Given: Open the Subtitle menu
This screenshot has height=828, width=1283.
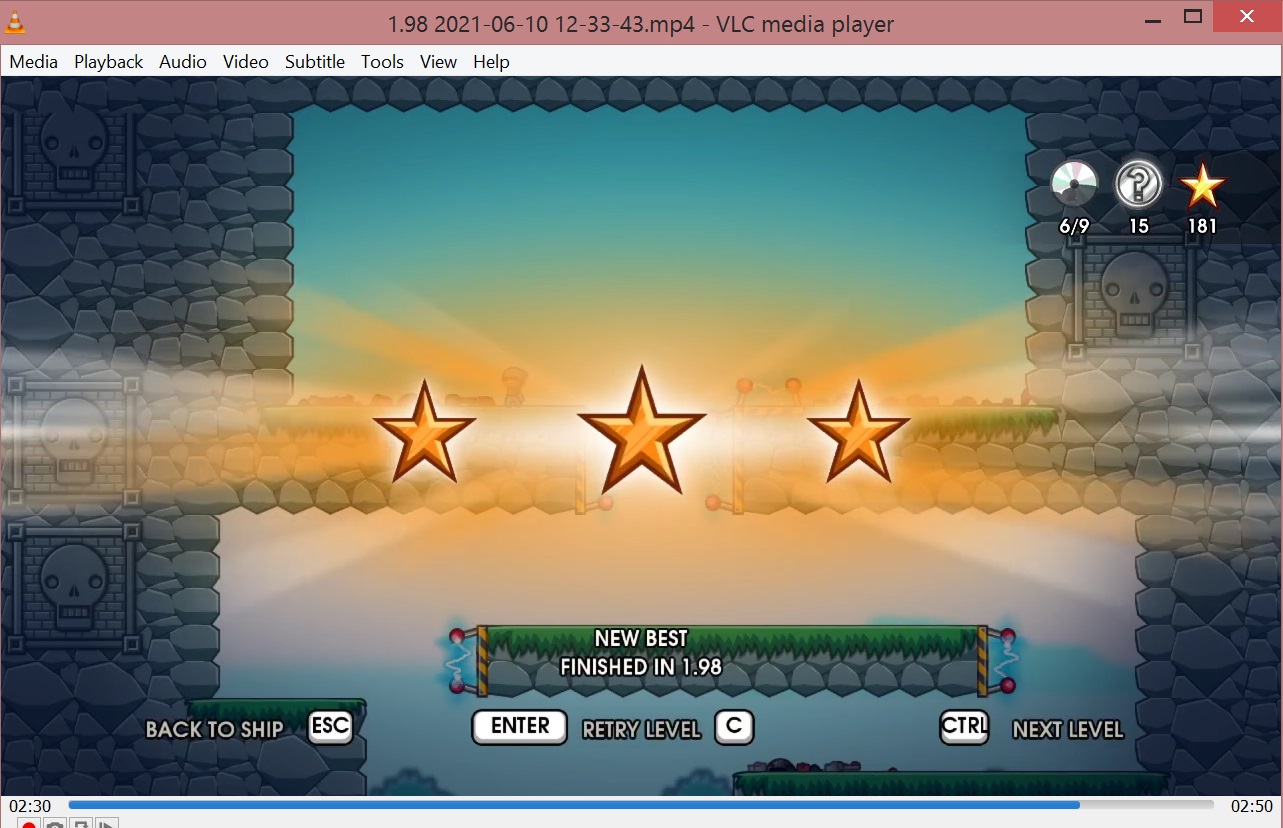Looking at the screenshot, I should pos(315,62).
